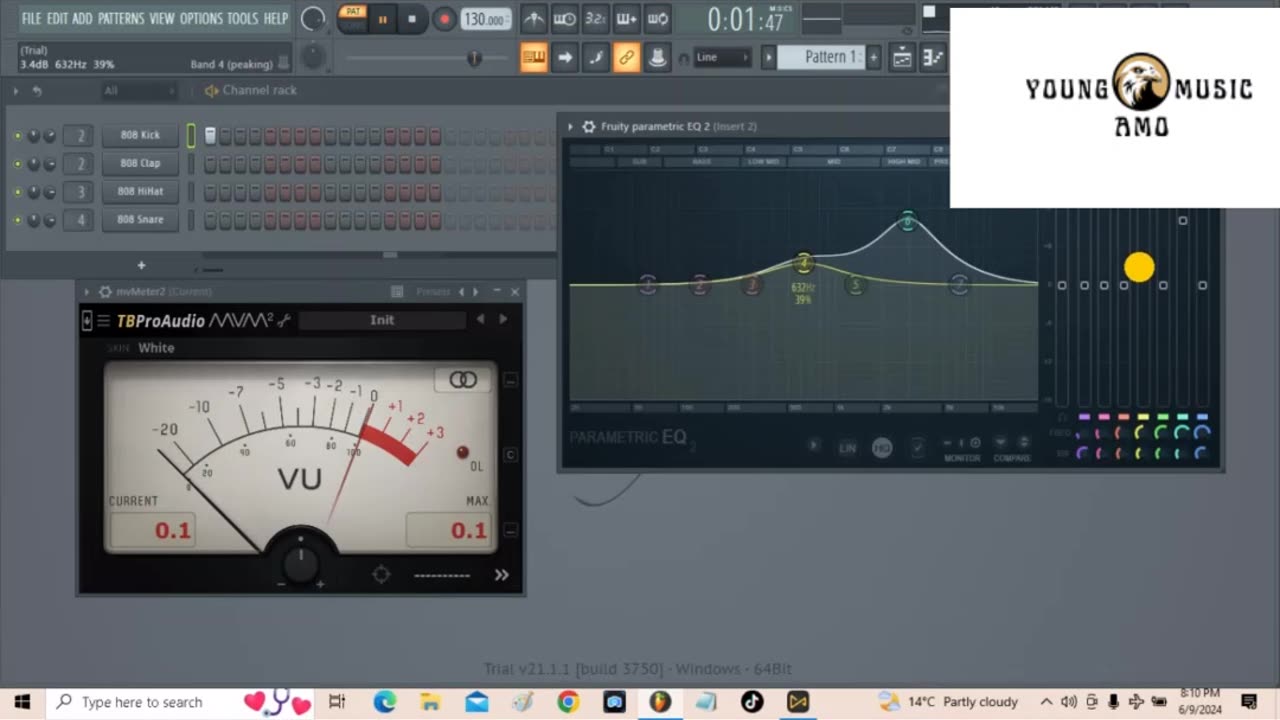Mute the 808 Kick channel
Screen dimensions: 1280x720
(x=17, y=135)
